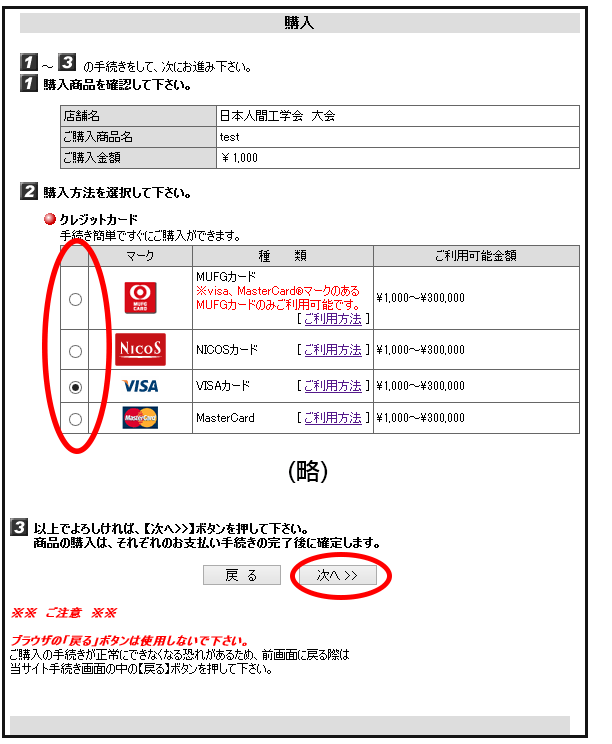Screen dimensions: 612x744
Task: Click the 戻る back button
Action: (242, 575)
